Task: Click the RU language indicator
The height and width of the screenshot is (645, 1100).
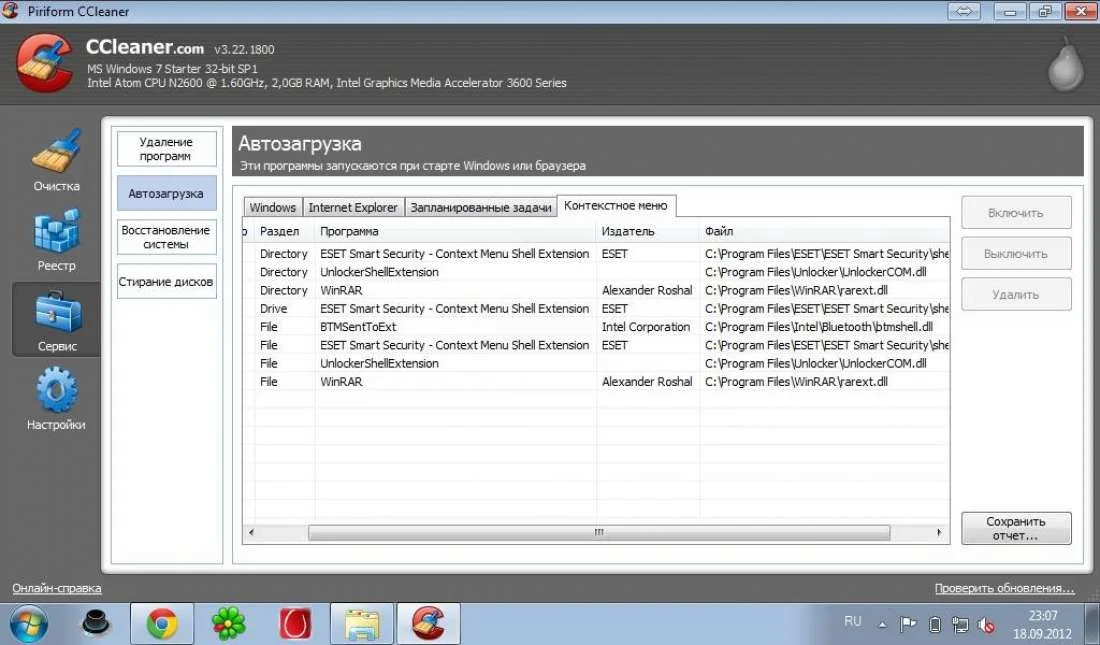Action: (852, 621)
